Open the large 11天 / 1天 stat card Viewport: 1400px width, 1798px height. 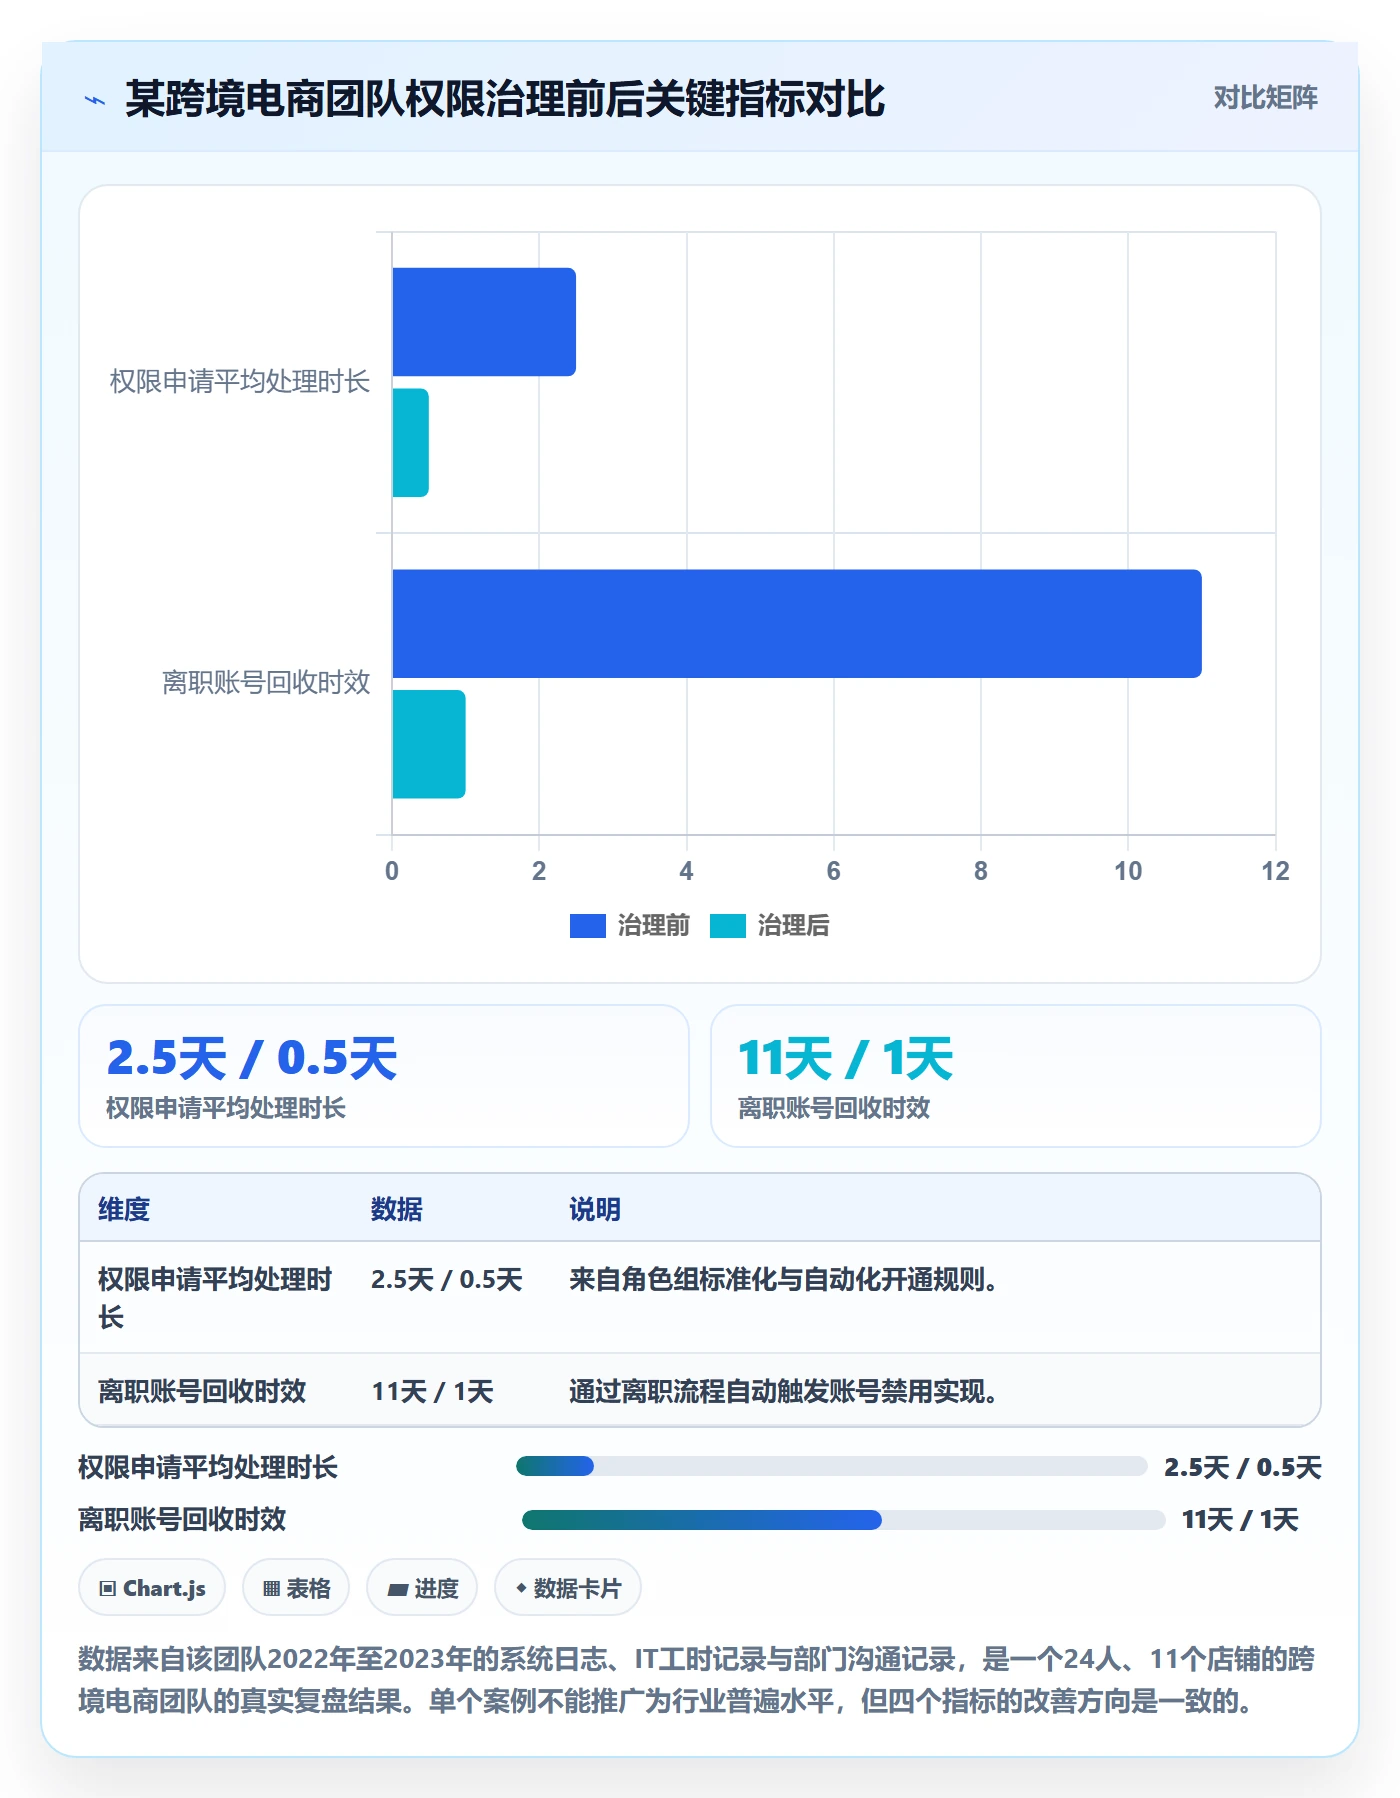pyautogui.click(x=1016, y=1076)
